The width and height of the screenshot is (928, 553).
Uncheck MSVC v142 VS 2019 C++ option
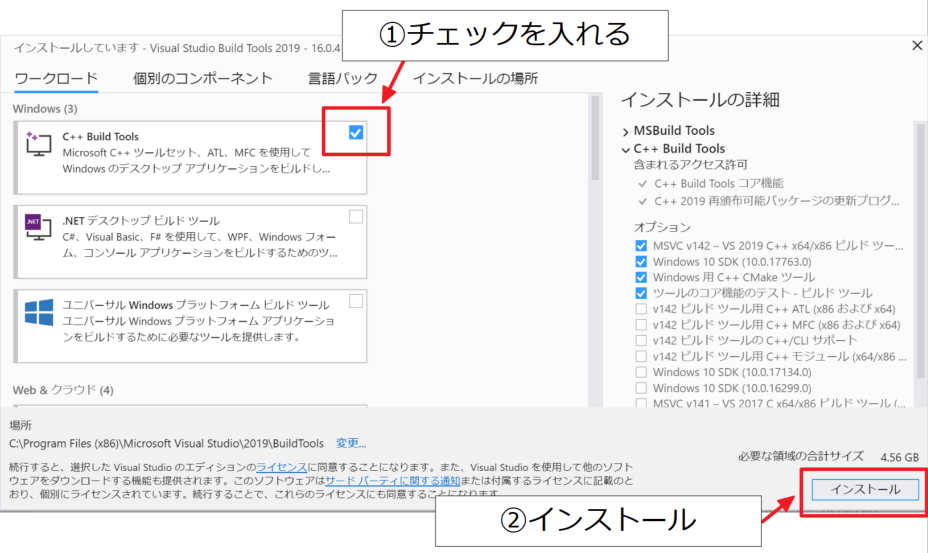tap(641, 246)
